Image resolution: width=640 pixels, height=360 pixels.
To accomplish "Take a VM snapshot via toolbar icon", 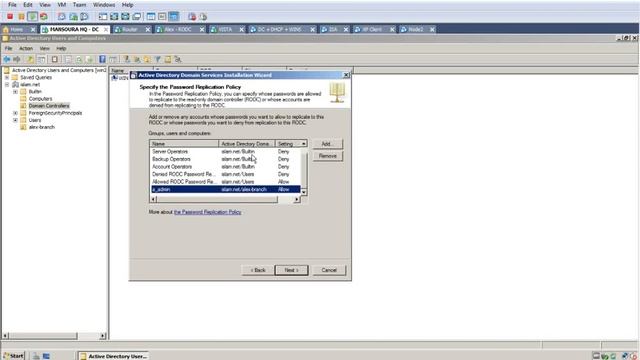I will click(x=62, y=17).
